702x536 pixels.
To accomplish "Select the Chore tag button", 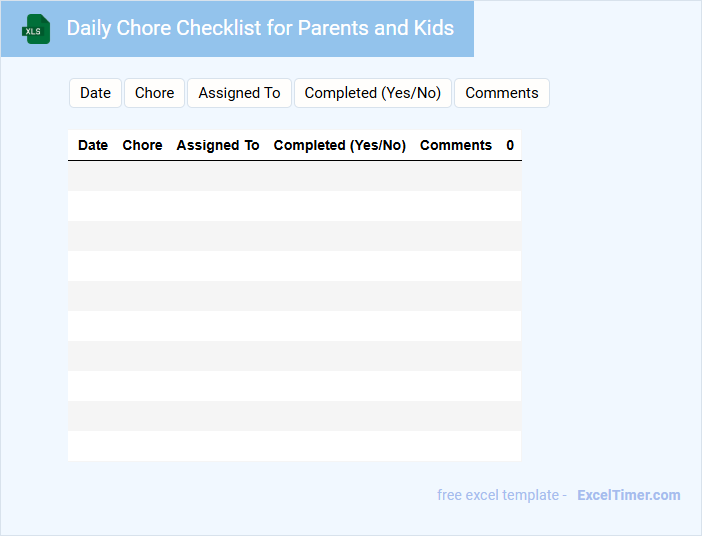I will click(x=154, y=93).
